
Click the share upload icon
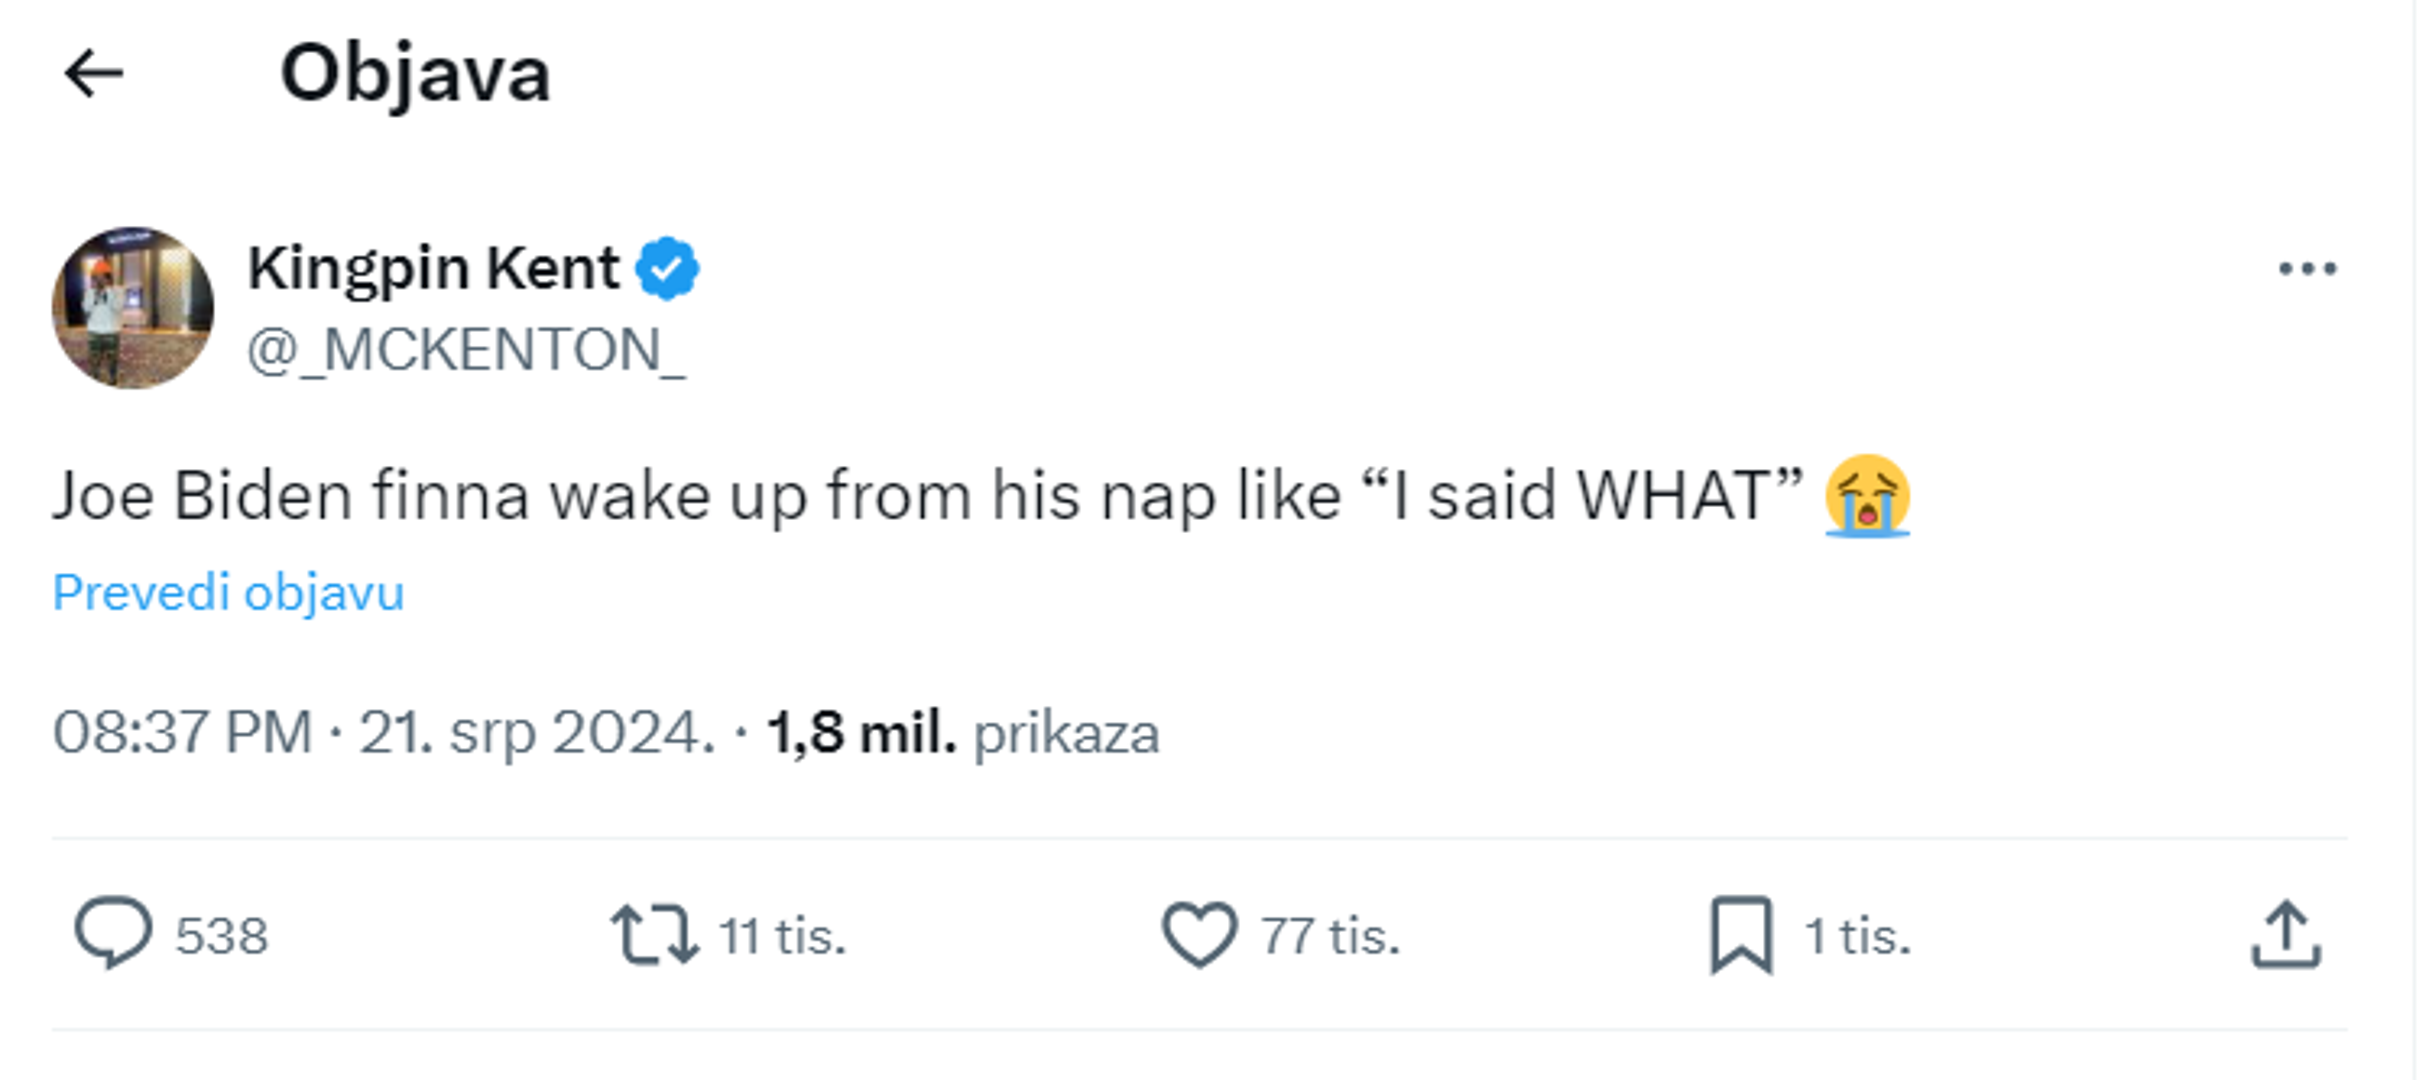point(2286,935)
